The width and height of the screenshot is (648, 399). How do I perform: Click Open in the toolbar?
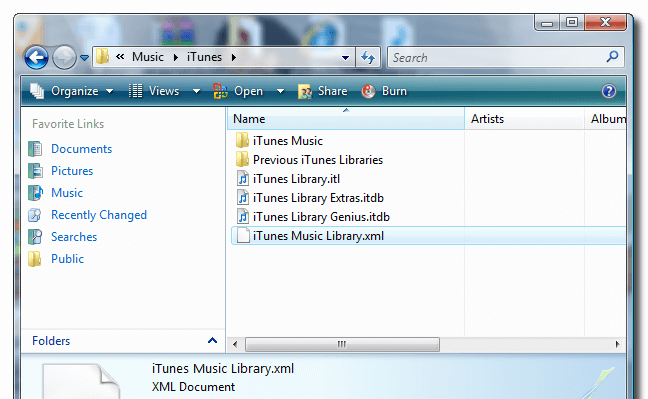click(248, 91)
